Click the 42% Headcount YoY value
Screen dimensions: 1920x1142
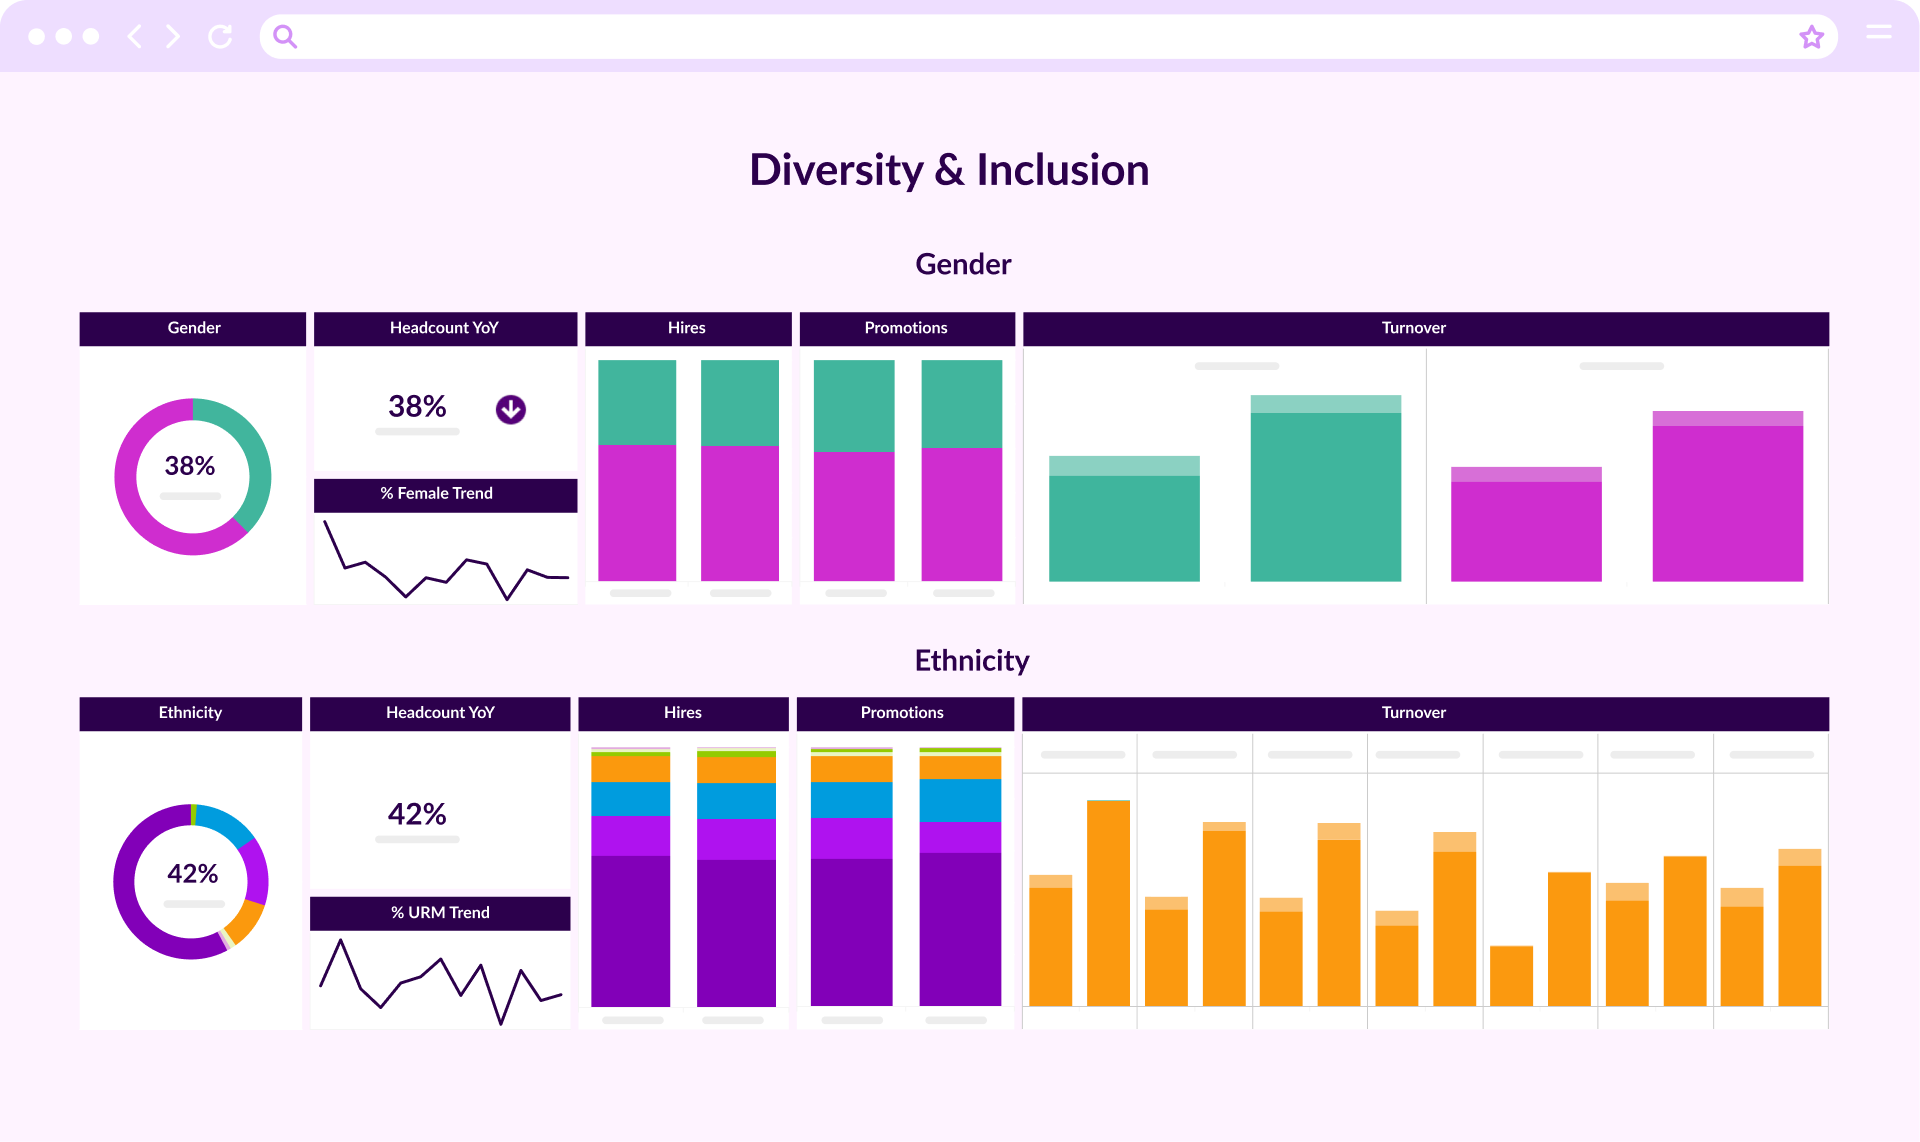[417, 814]
